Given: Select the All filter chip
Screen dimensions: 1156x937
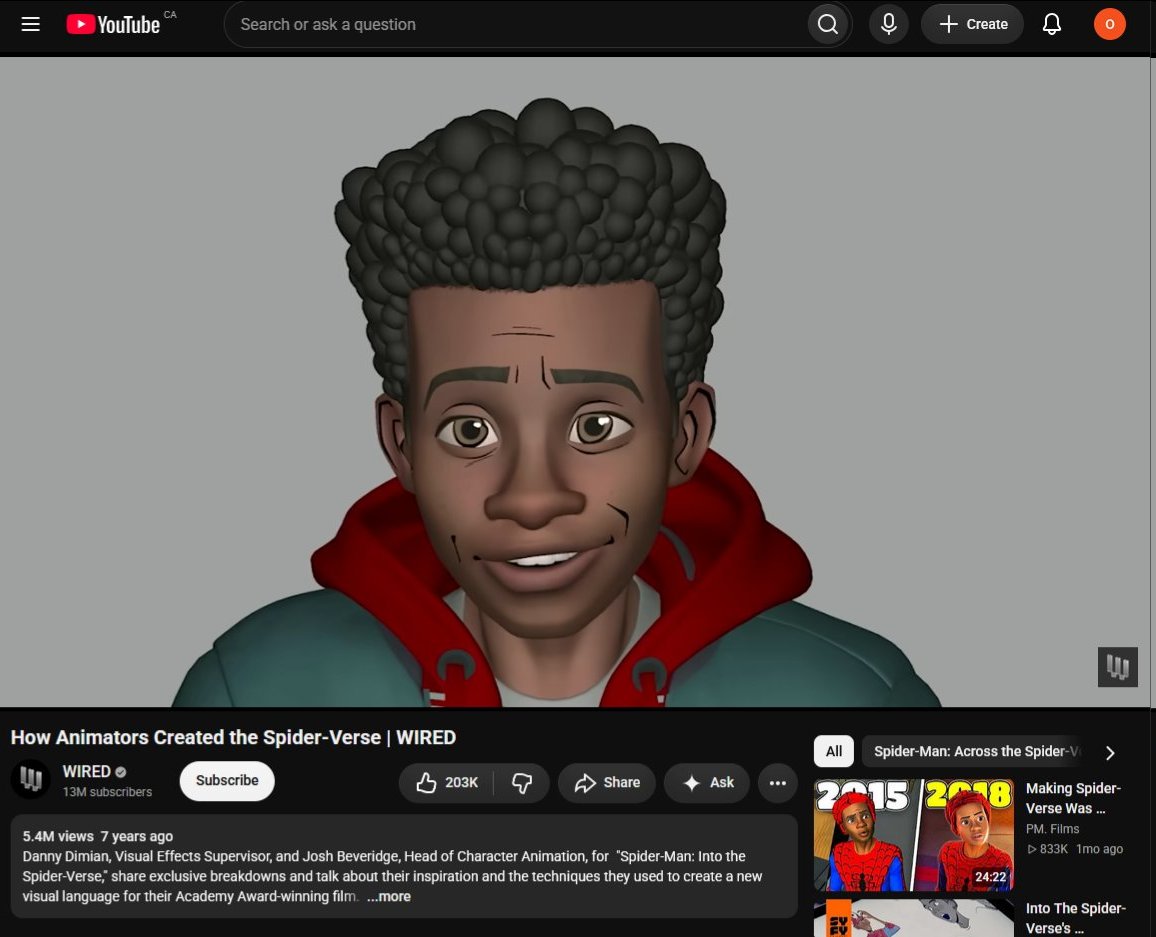Looking at the screenshot, I should 834,751.
